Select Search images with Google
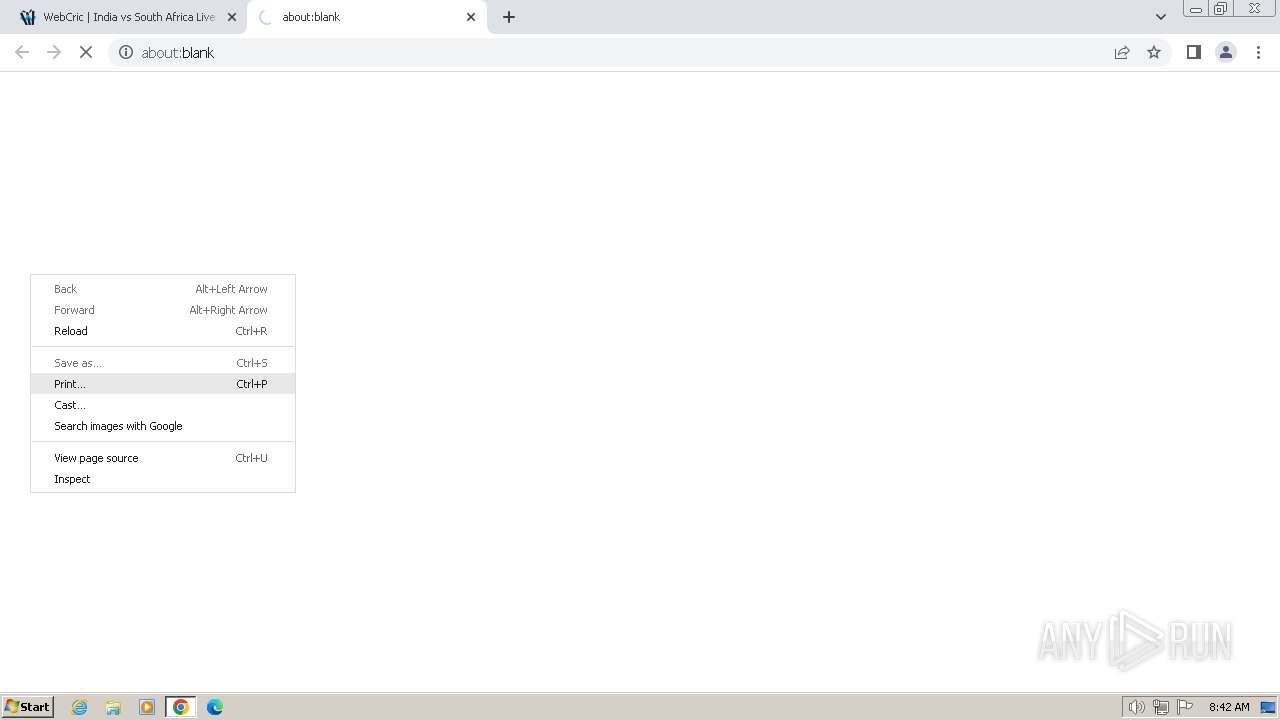Screen dimensions: 1280x720 pyautogui.click(x=163, y=426)
